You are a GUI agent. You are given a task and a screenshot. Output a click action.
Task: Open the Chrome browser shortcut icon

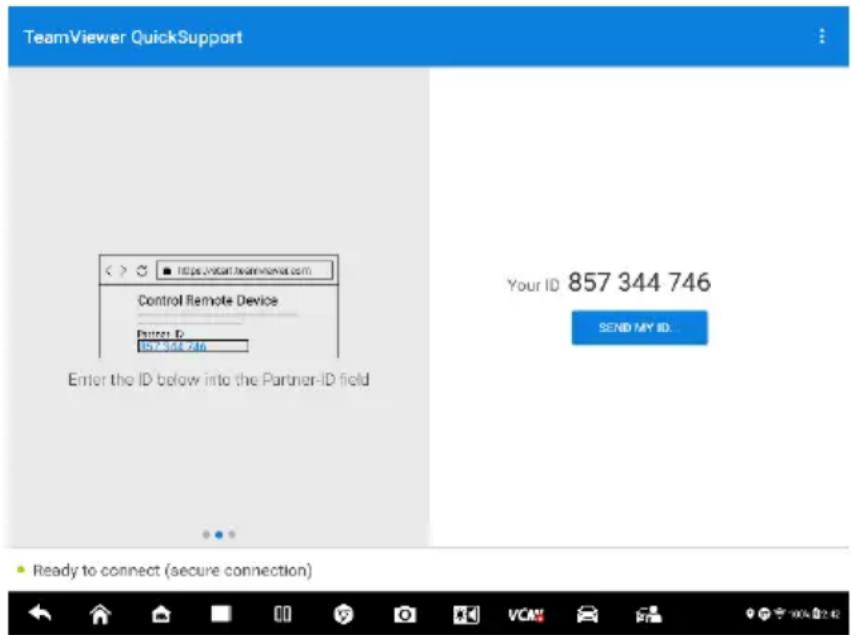[x=343, y=614]
